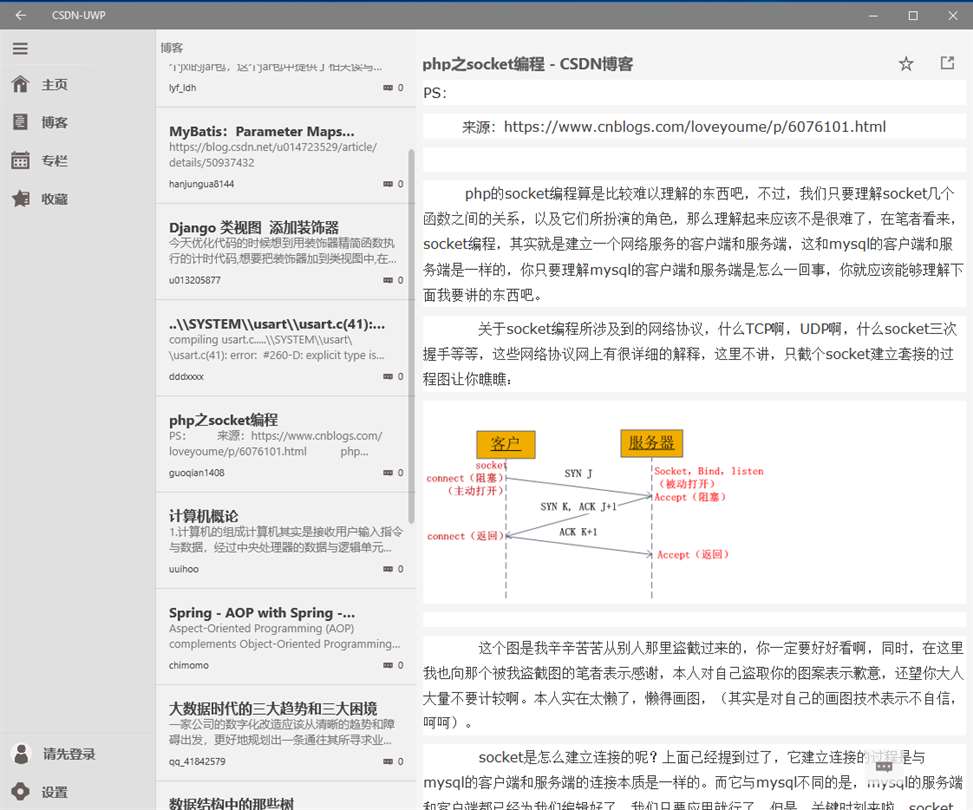Select 博客 in sidebar

pyautogui.click(x=55, y=122)
